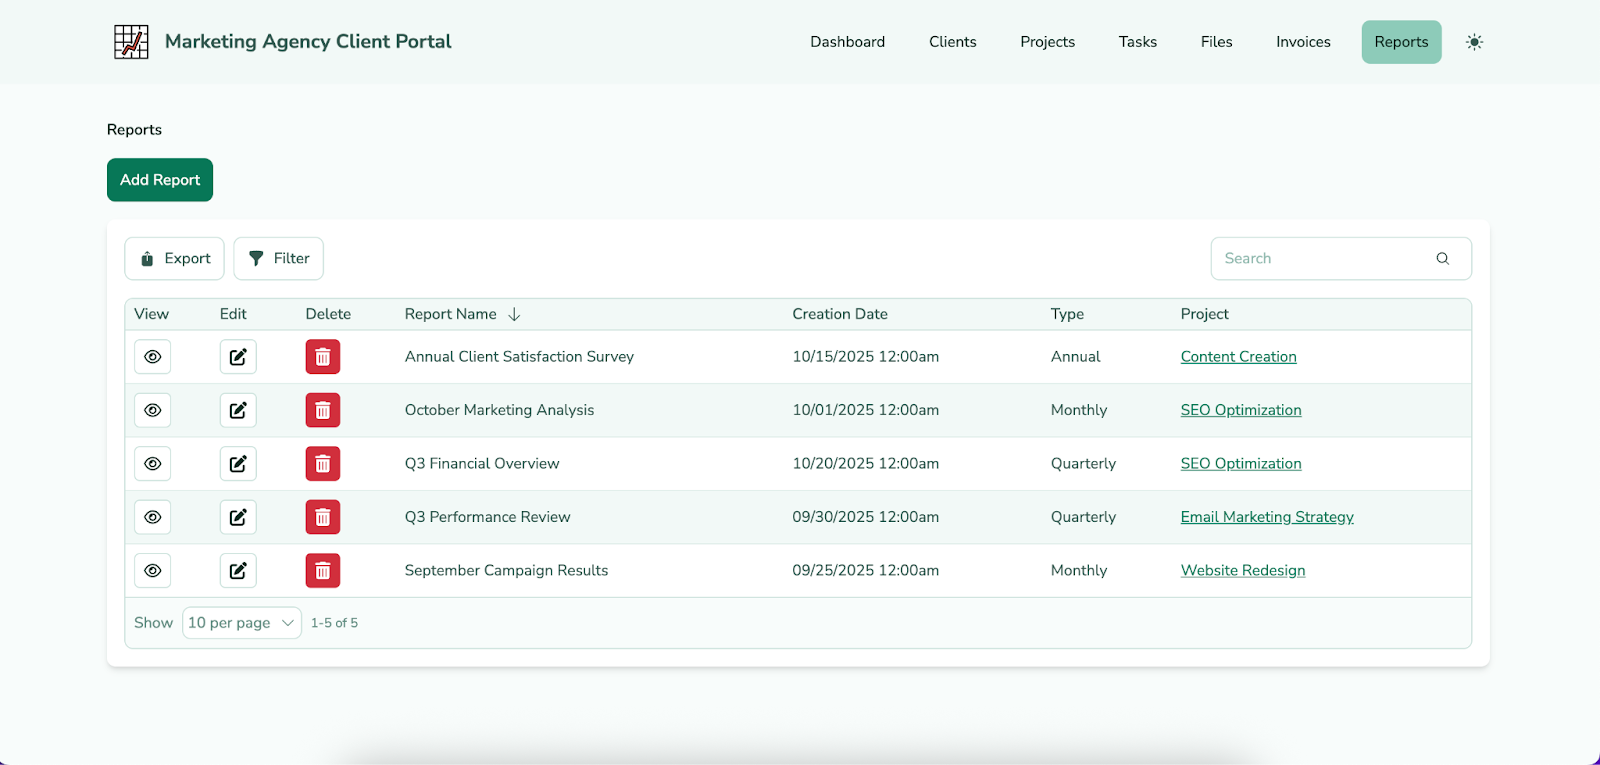Viewport: 1600px width, 765px height.
Task: Click eye icon for Q3 Performance Review
Action: click(153, 517)
